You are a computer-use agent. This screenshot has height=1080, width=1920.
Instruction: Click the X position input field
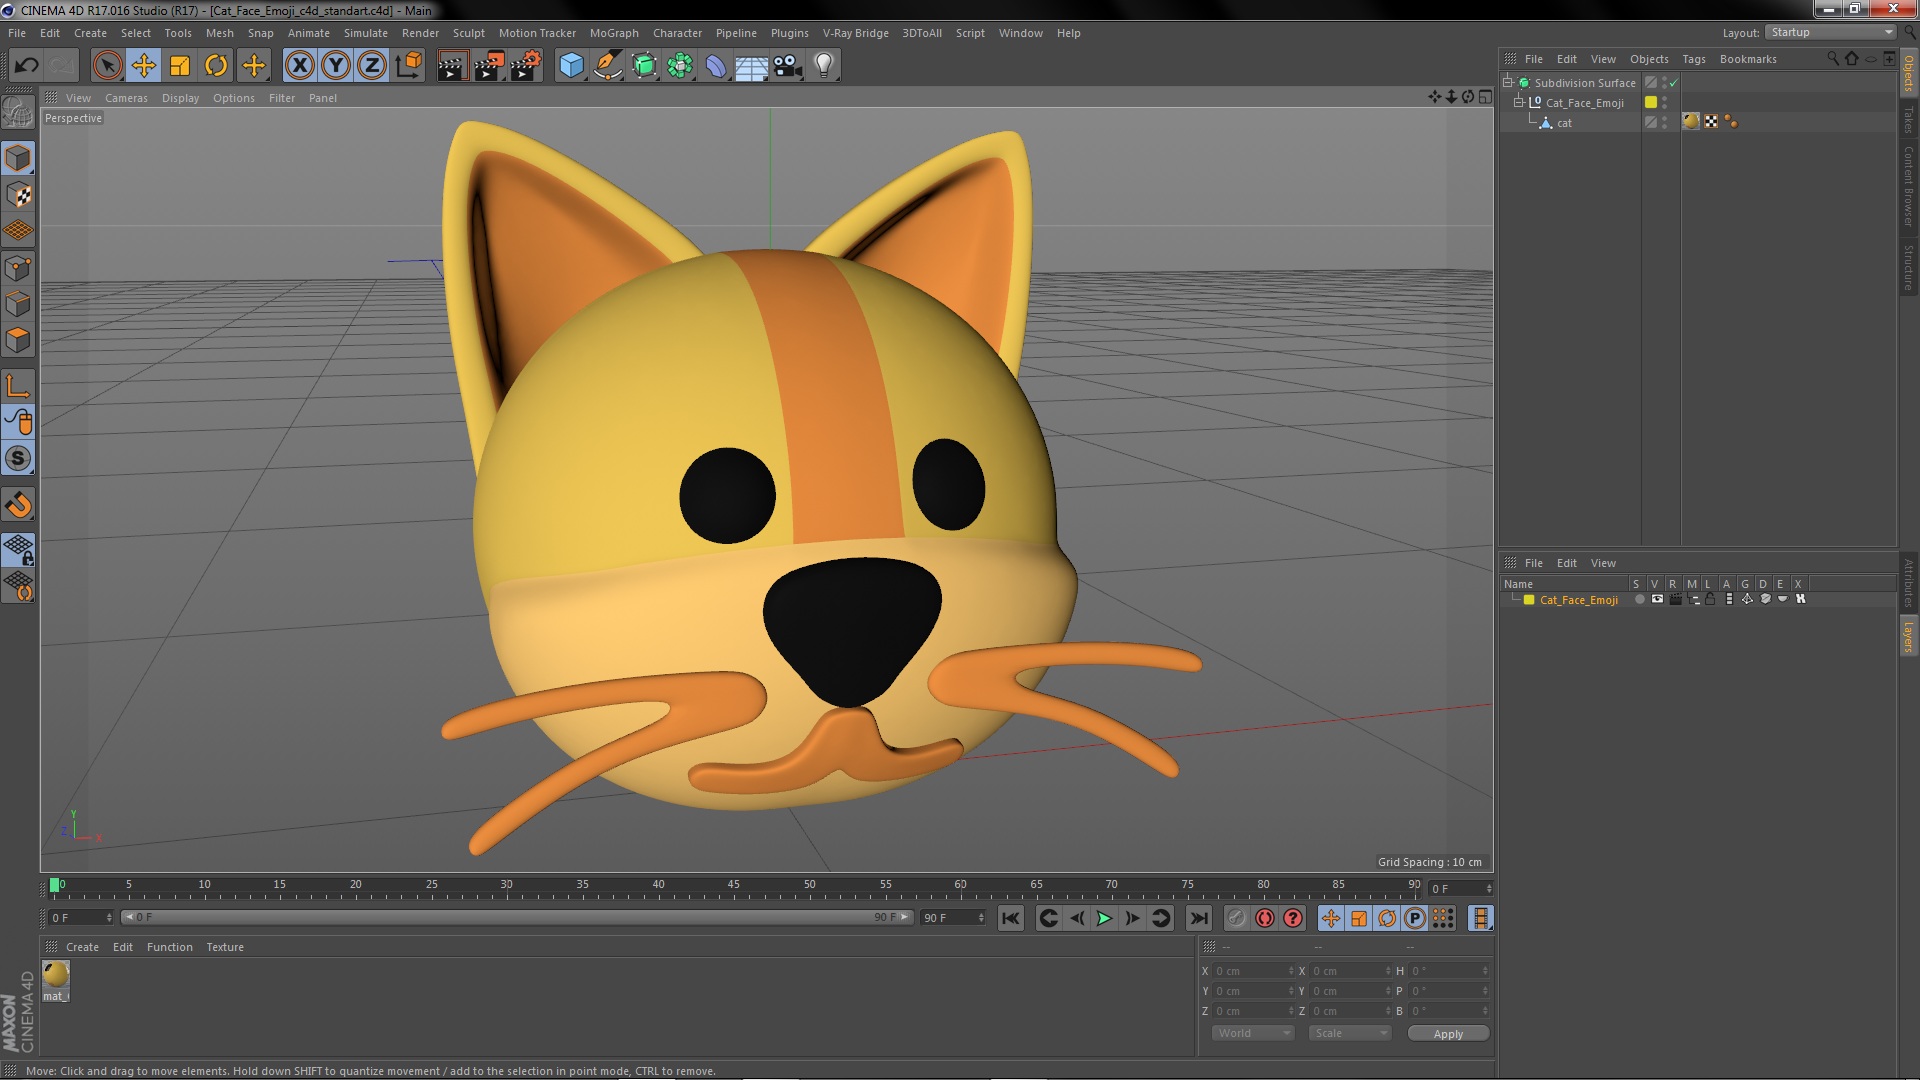pos(1253,971)
